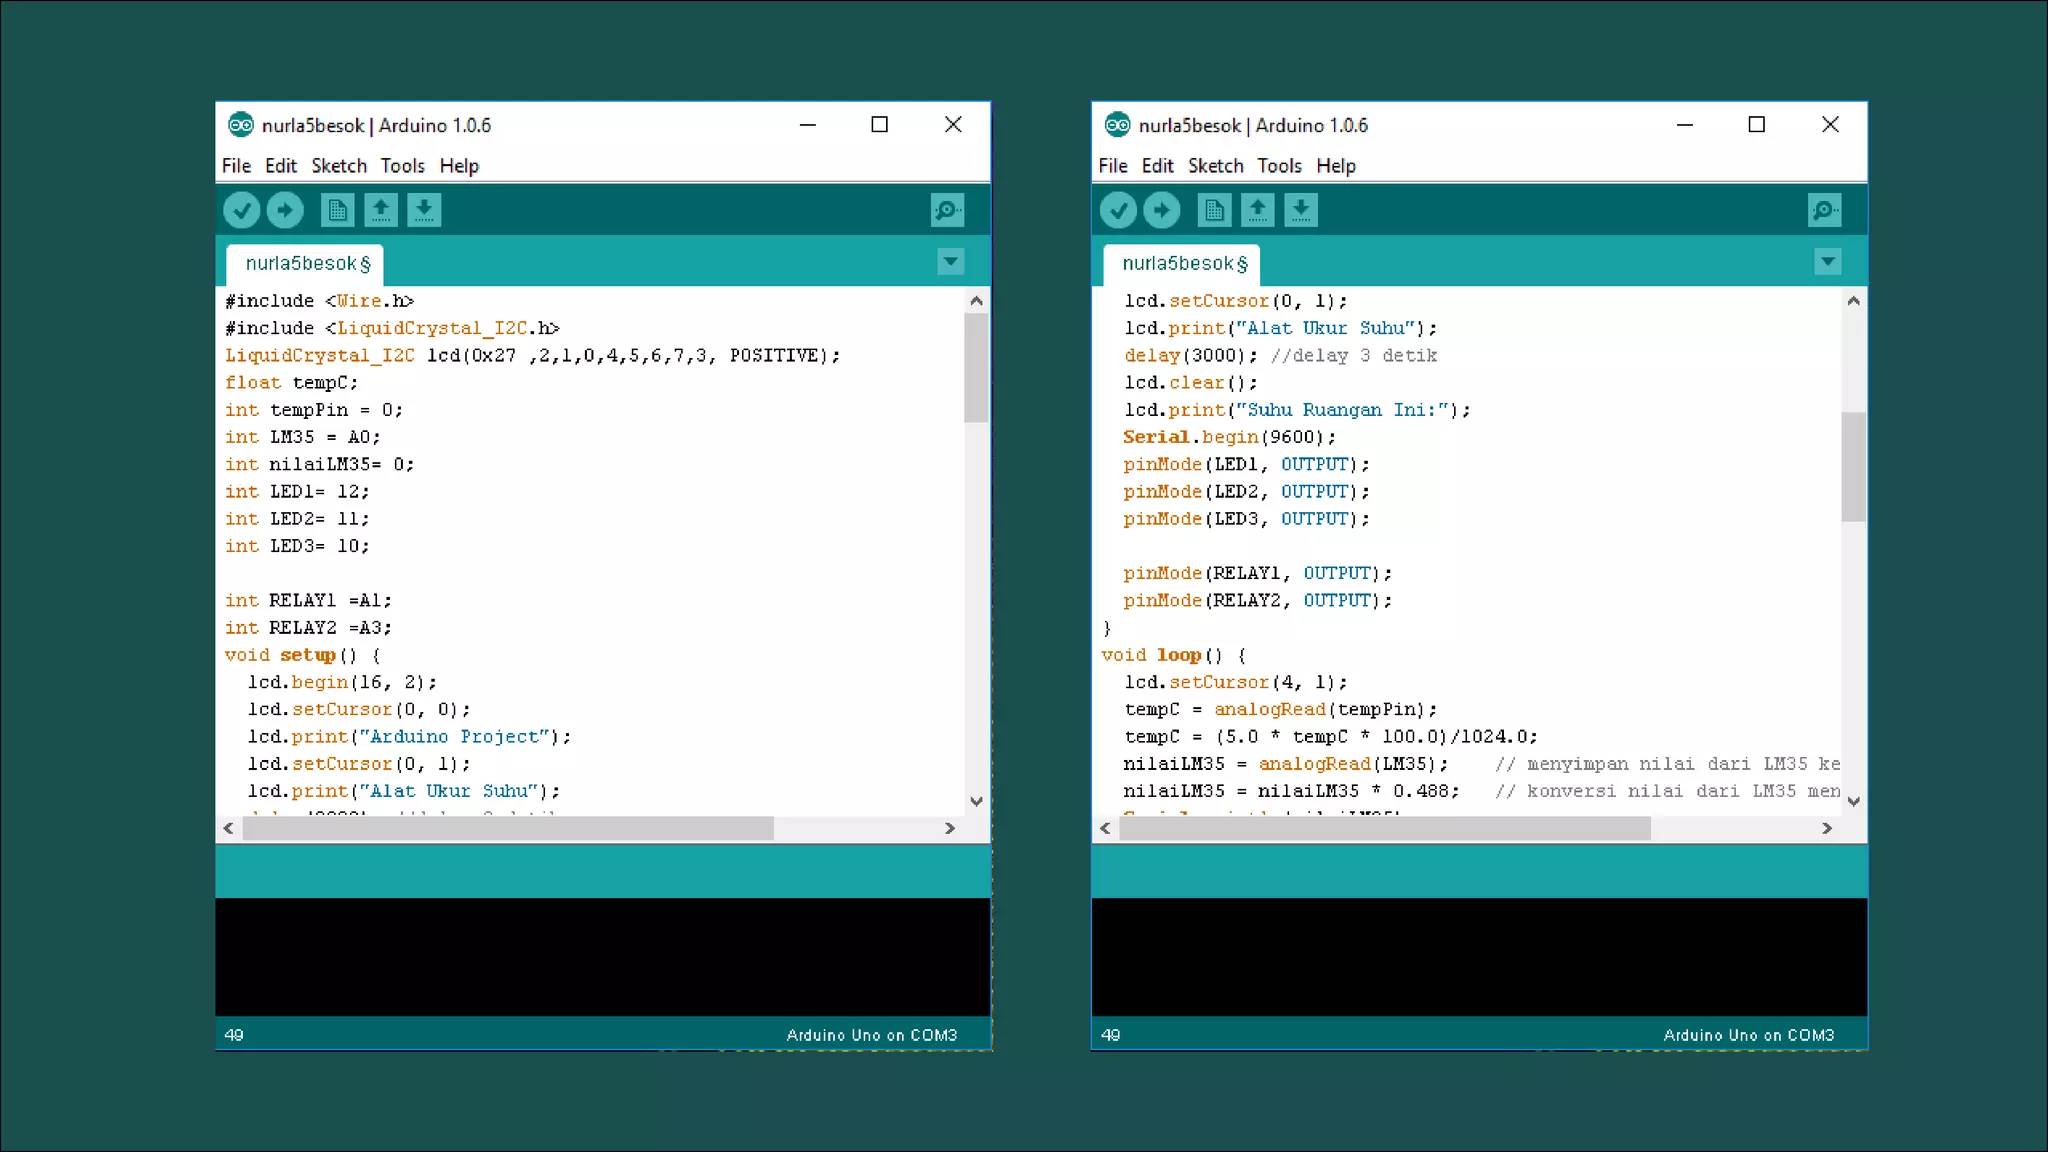Open Serial Monitor in right window

point(1823,210)
